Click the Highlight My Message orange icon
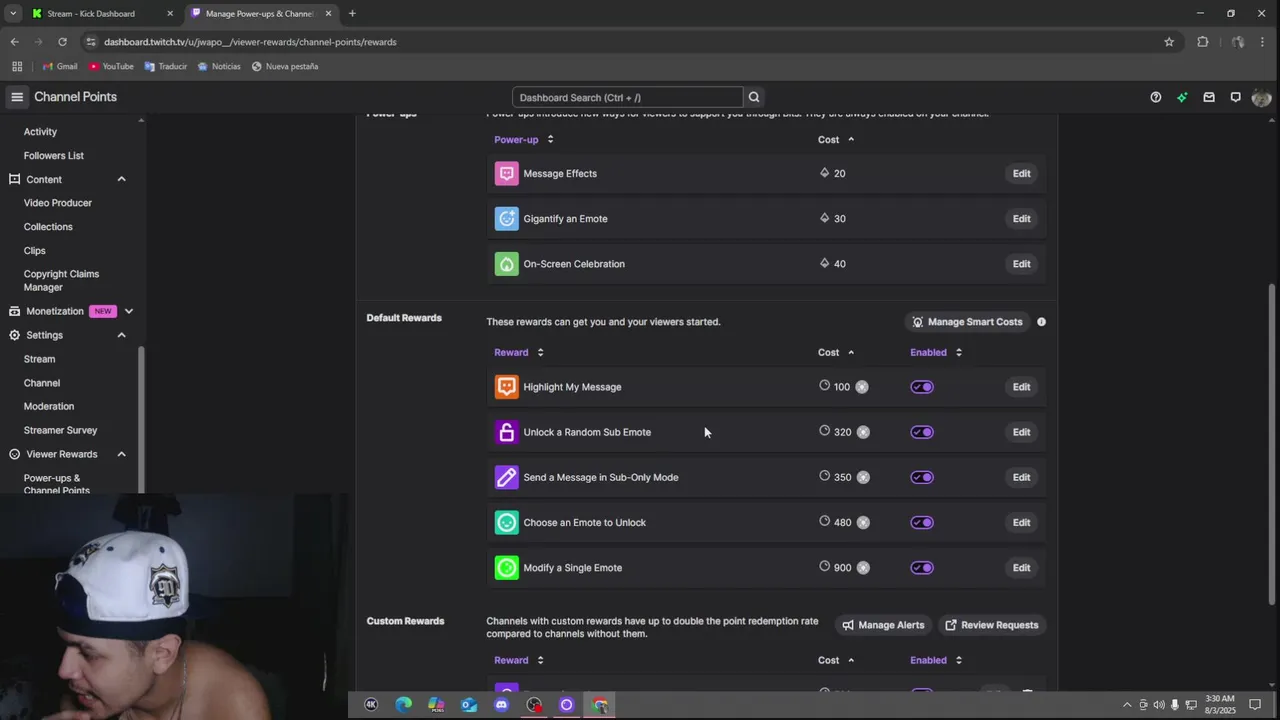The height and width of the screenshot is (720, 1280). click(x=507, y=387)
